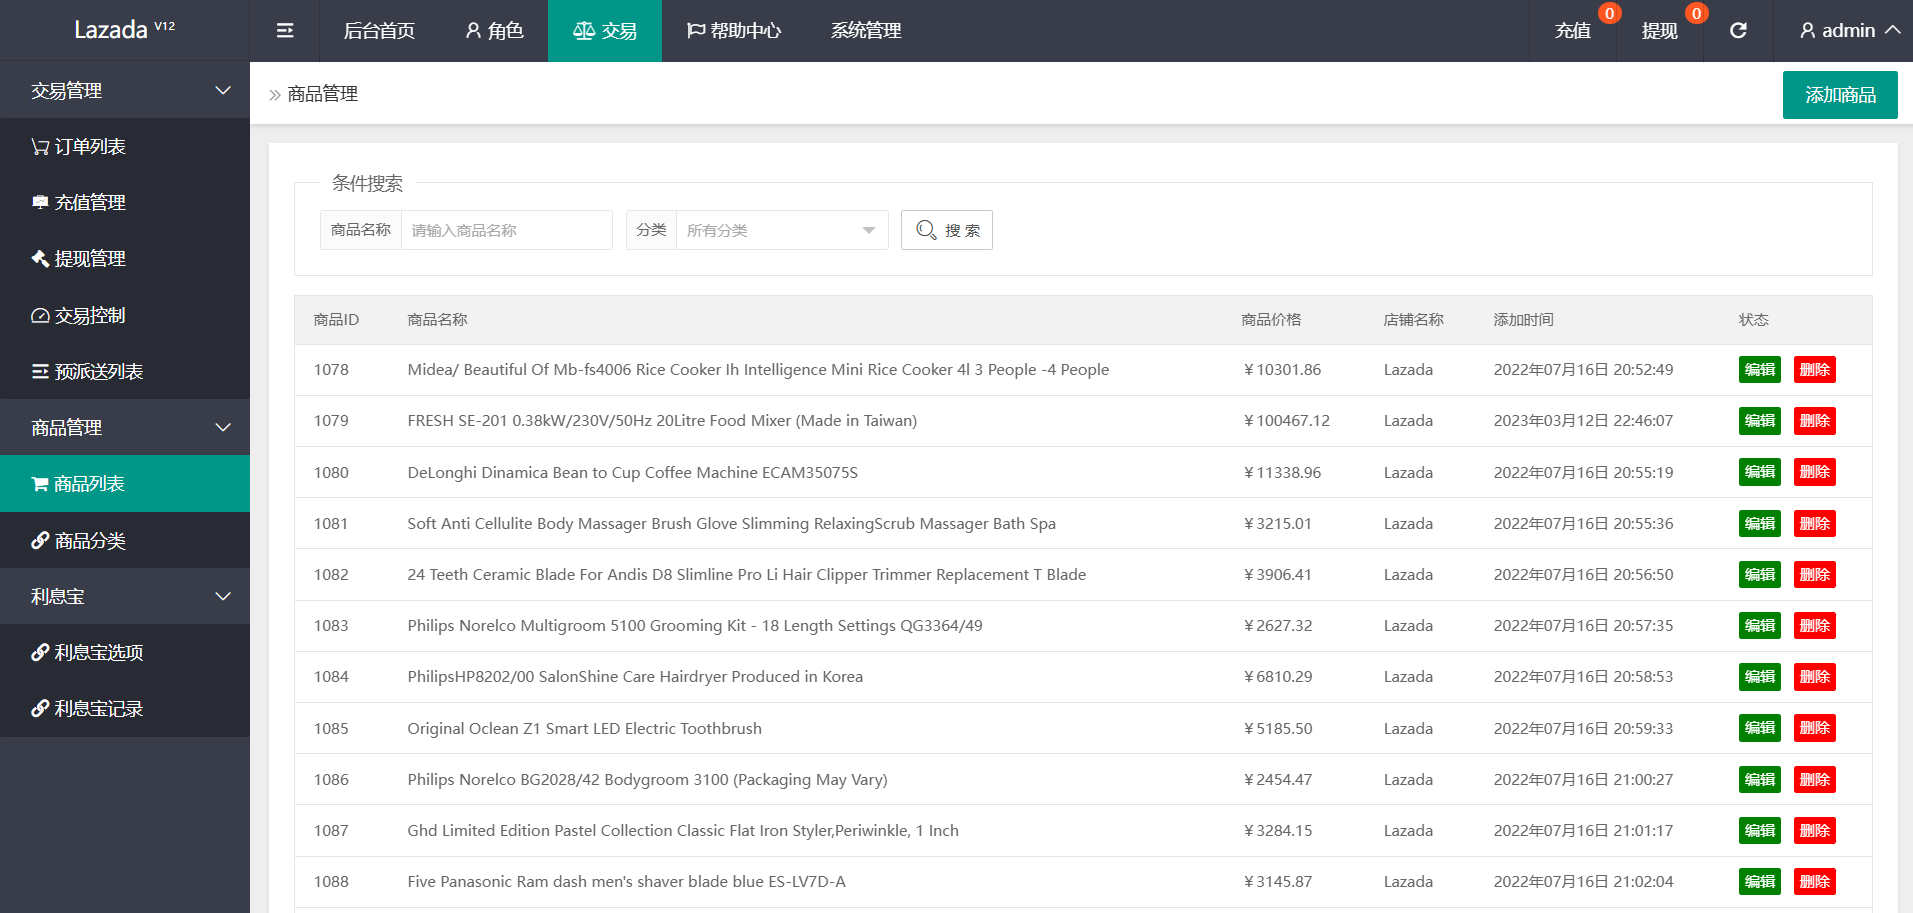Open the 所有分类 category dropdown
1913x913 pixels.
[782, 230]
